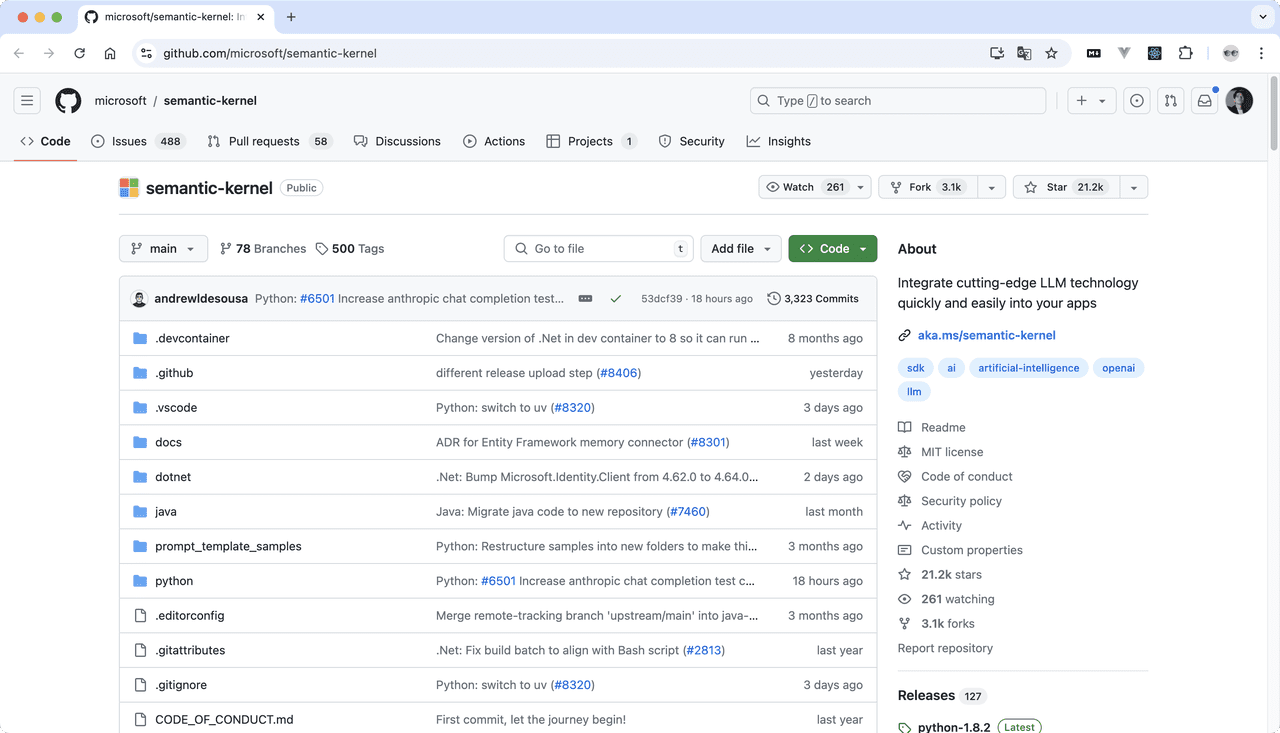Fork the repository with Fork button
The image size is (1280, 733).
pyautogui.click(x=928, y=187)
